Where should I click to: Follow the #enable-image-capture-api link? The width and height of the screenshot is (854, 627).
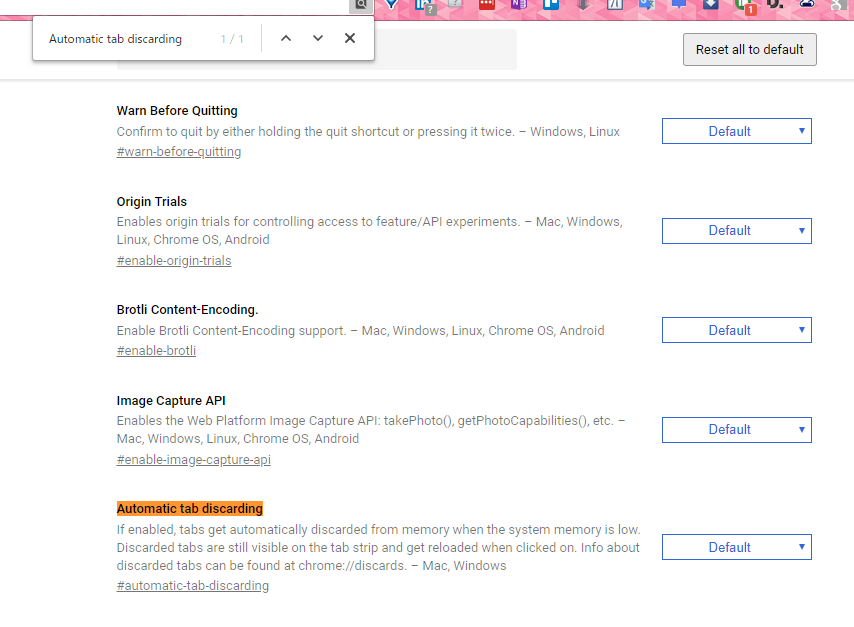pyautogui.click(x=193, y=460)
